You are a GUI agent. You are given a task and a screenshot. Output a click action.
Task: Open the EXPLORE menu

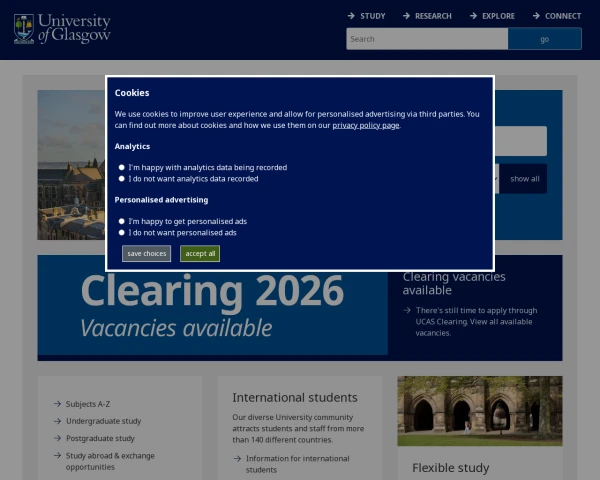(498, 16)
